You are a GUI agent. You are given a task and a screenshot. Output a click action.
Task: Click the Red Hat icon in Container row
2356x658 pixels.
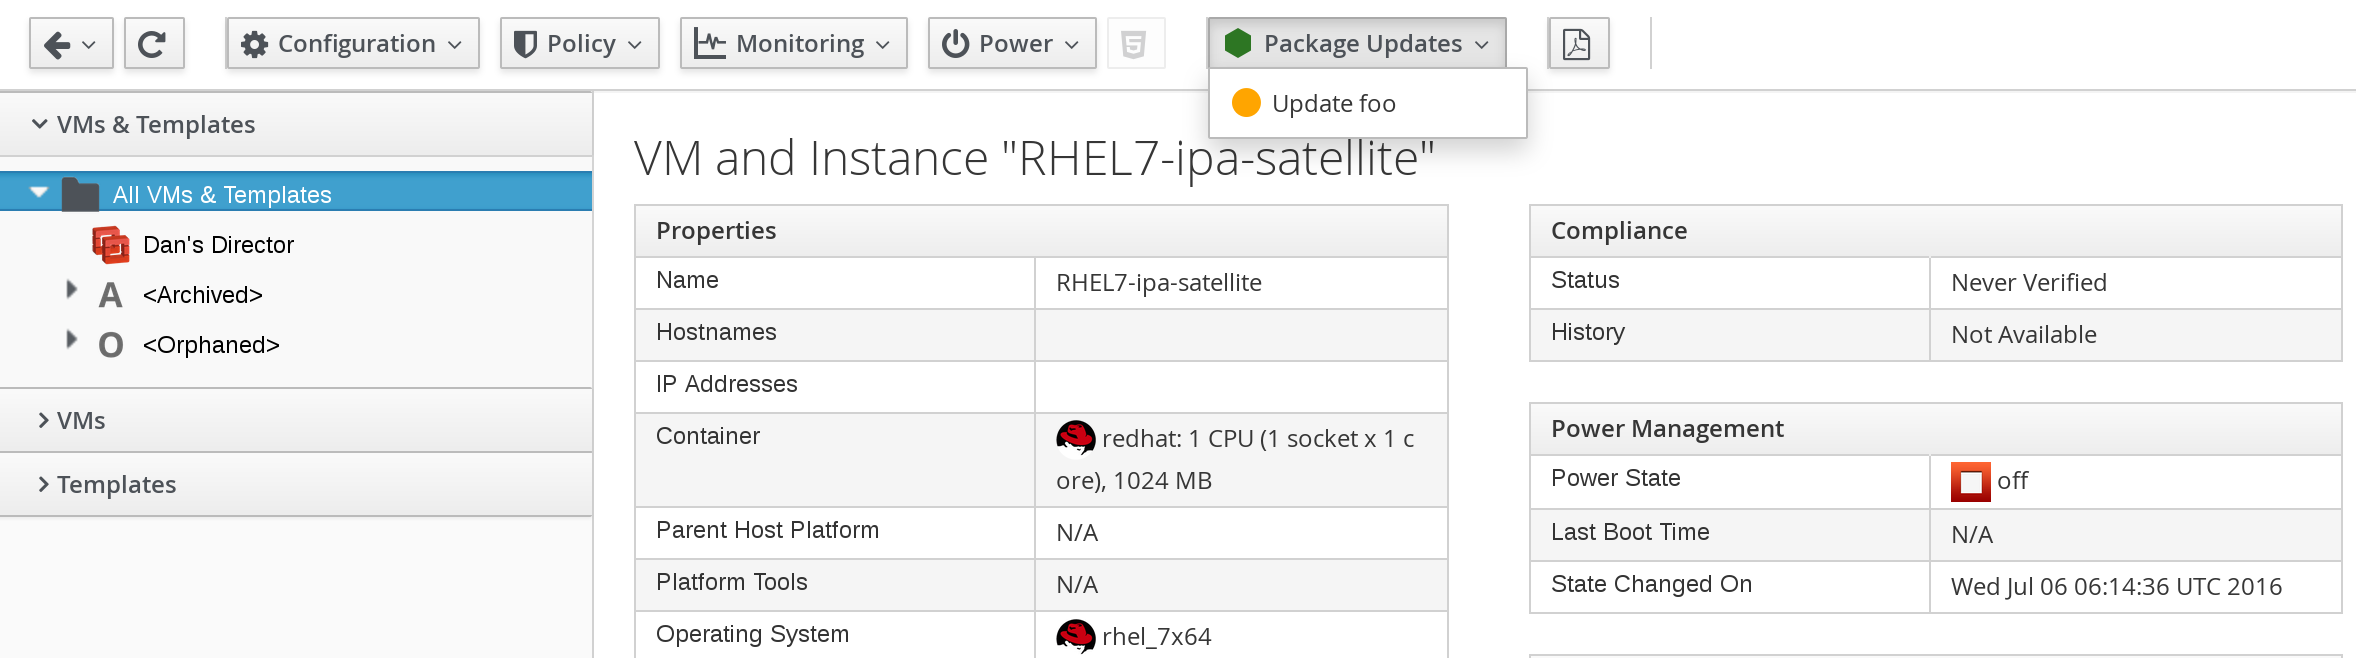1076,438
